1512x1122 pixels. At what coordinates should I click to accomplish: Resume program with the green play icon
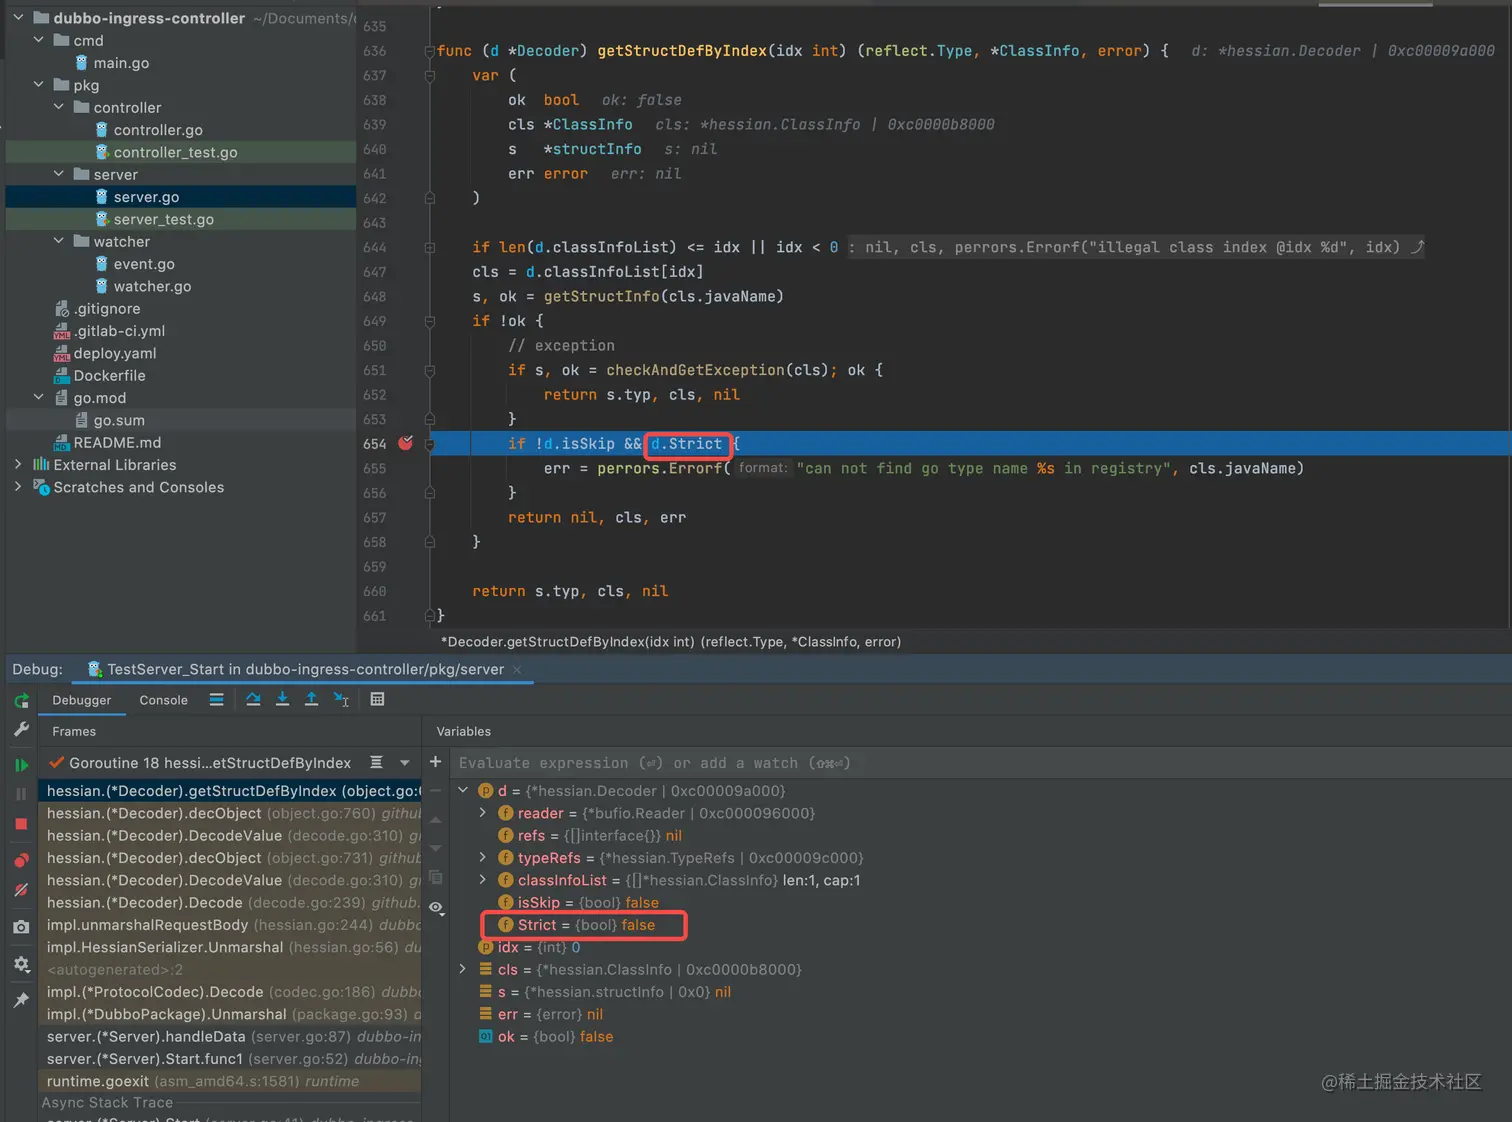(21, 765)
